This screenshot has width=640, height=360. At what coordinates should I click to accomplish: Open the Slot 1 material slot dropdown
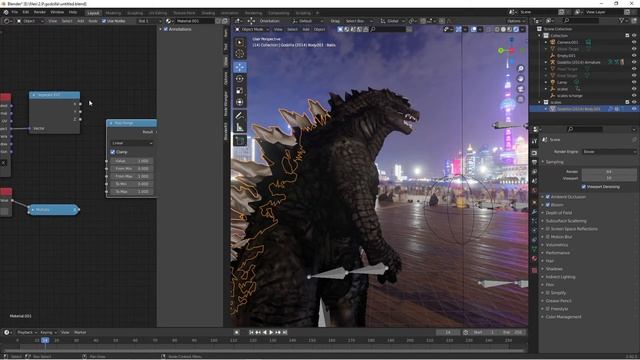149,21
